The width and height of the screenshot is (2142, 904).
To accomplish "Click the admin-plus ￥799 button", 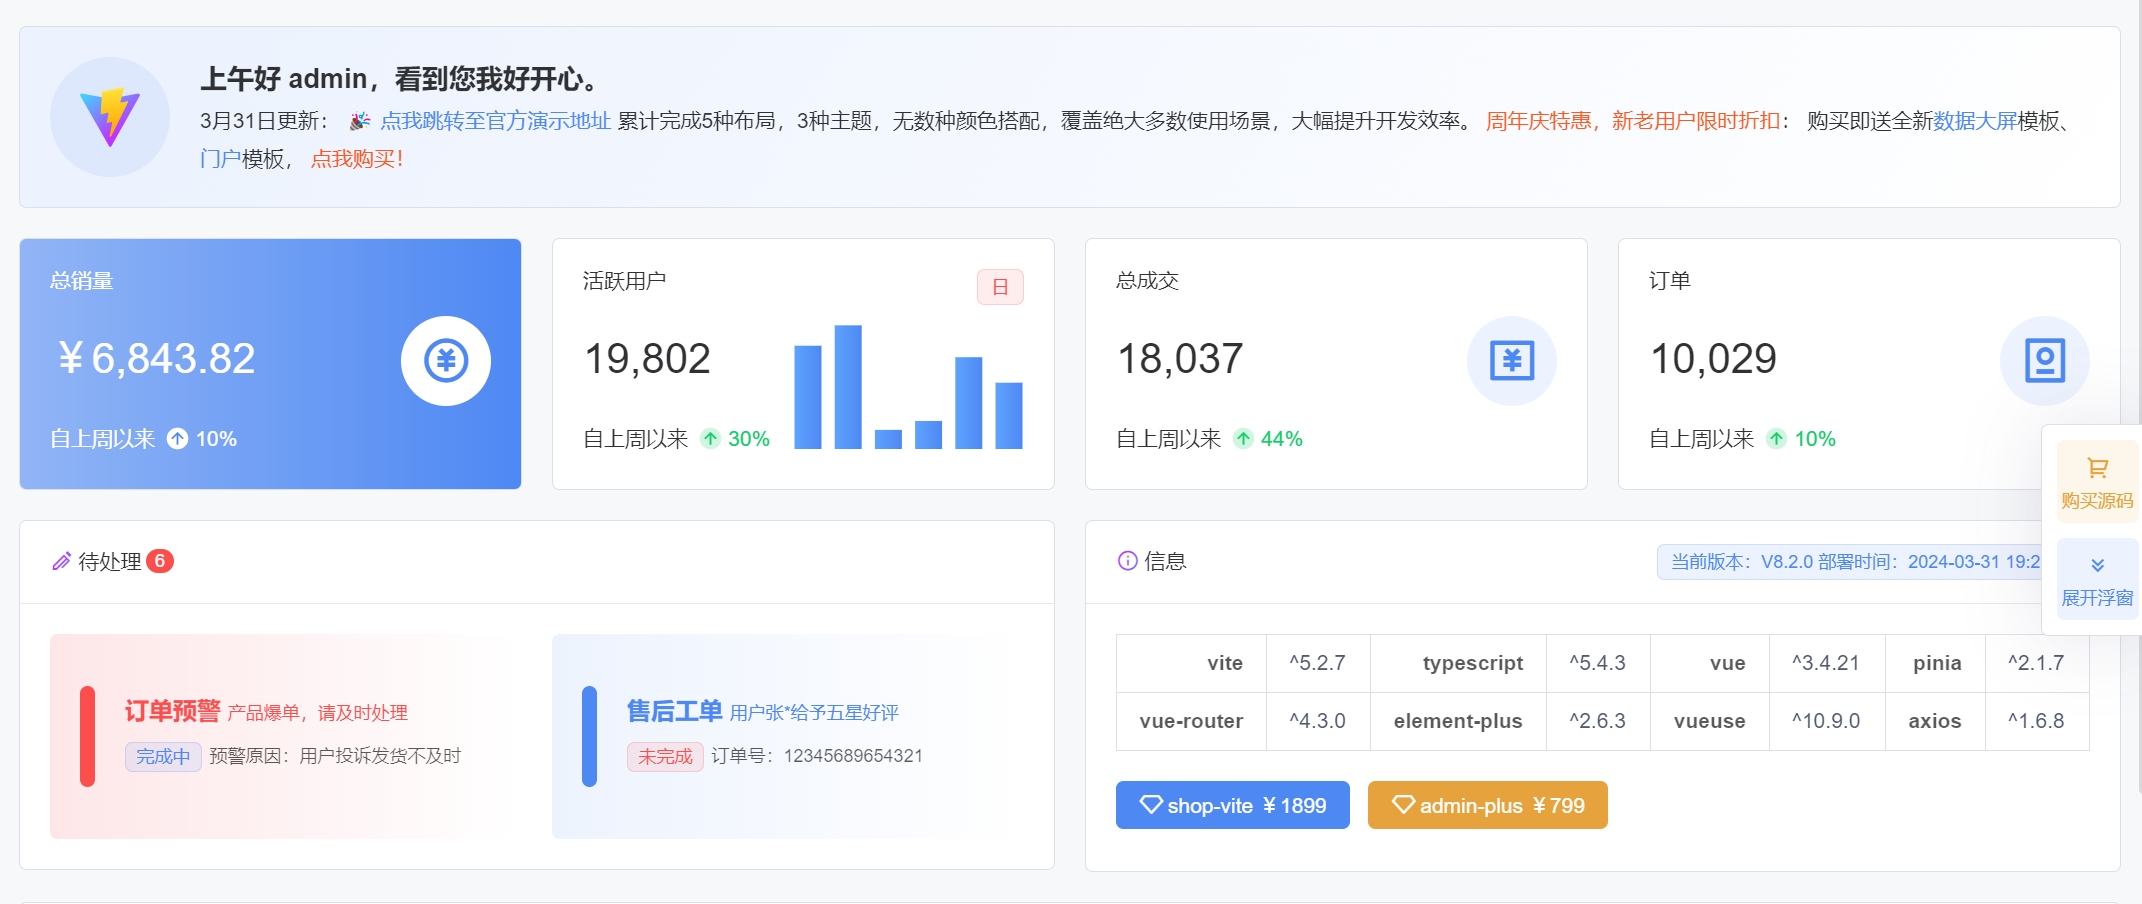I will pyautogui.click(x=1486, y=804).
